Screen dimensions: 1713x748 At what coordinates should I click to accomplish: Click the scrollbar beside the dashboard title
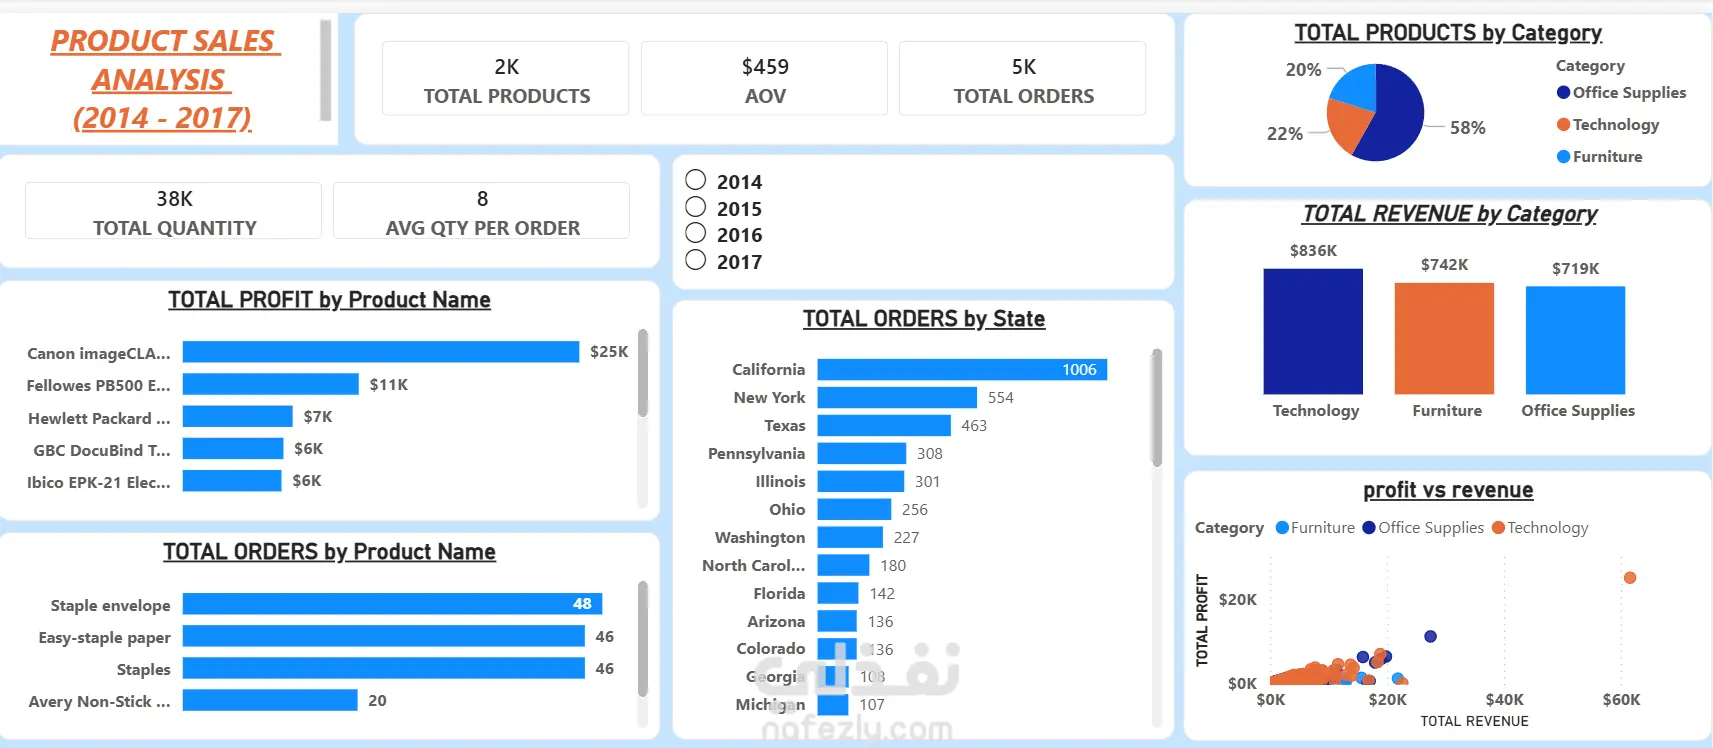[325, 70]
